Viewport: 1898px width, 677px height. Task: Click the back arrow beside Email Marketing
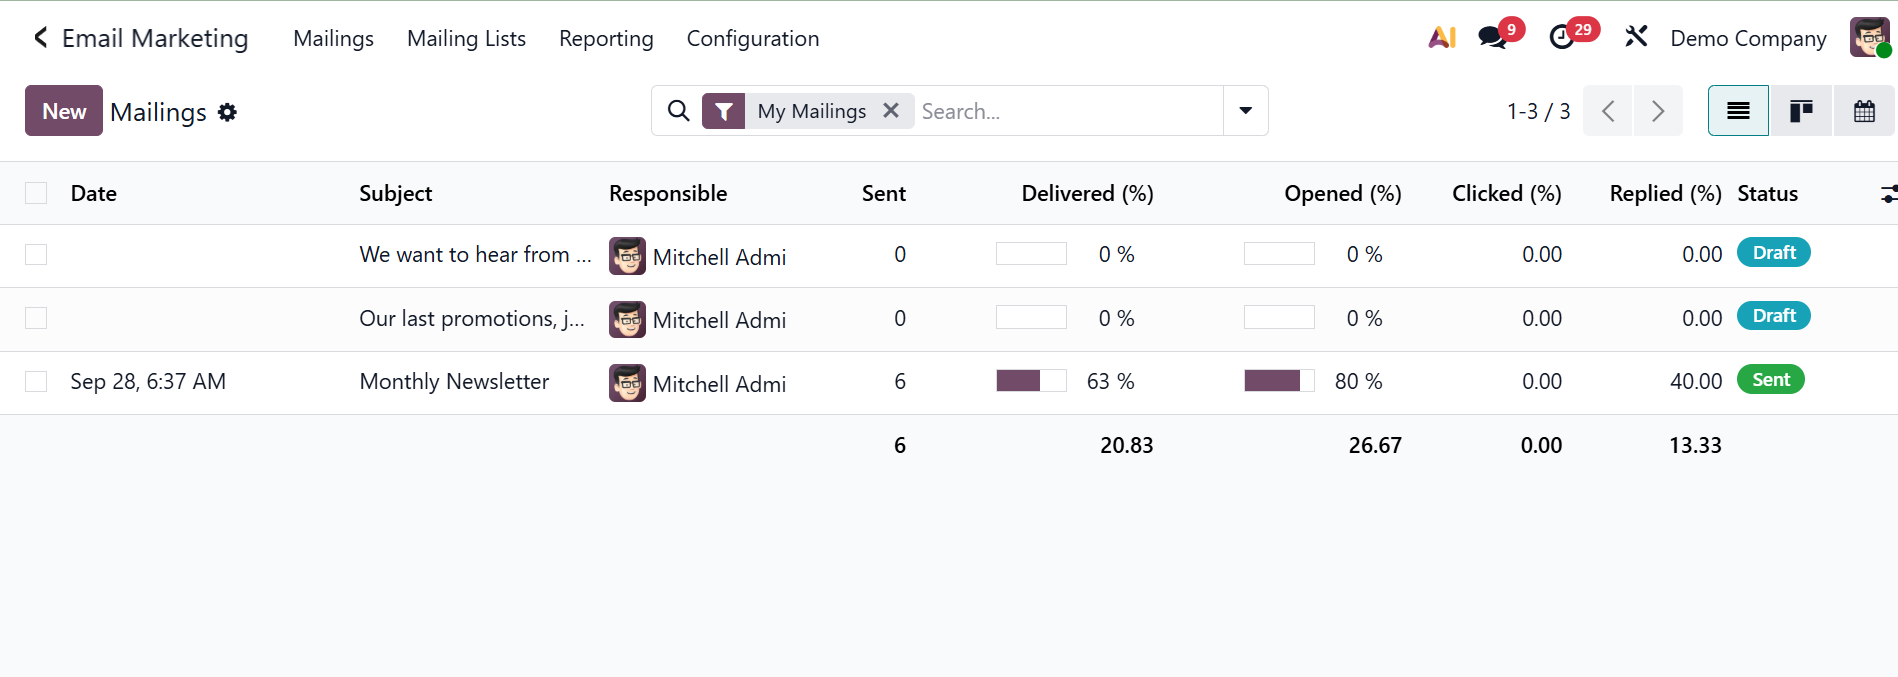(x=40, y=38)
